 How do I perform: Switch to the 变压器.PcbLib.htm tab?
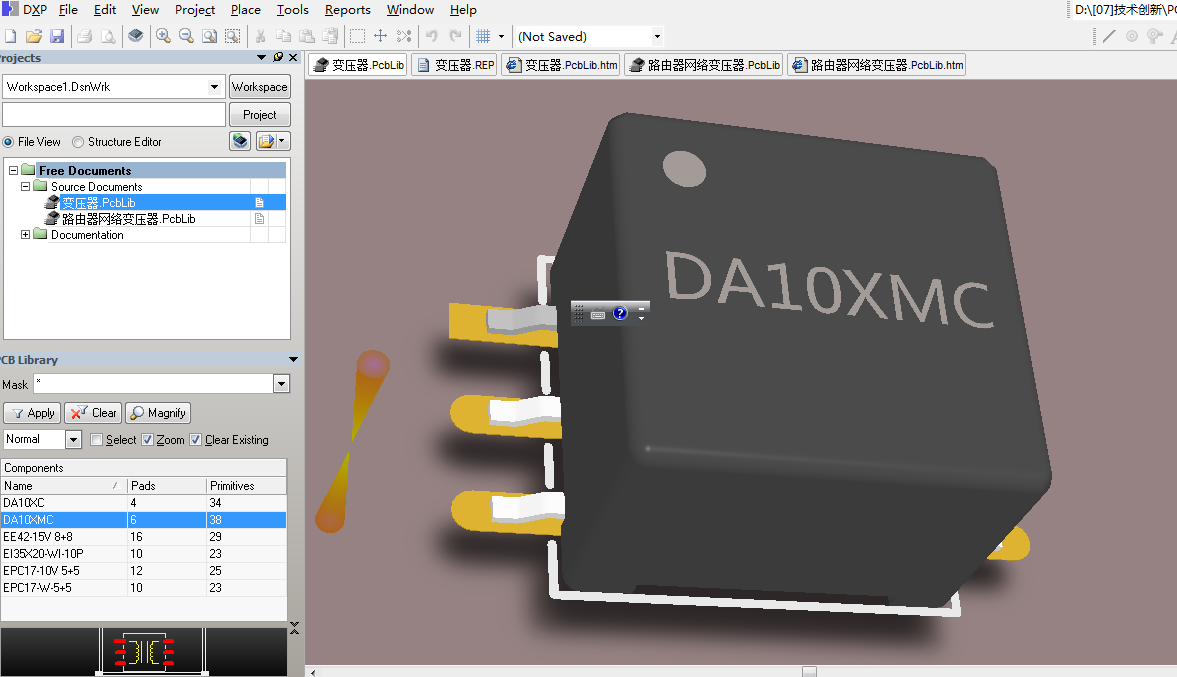click(561, 65)
